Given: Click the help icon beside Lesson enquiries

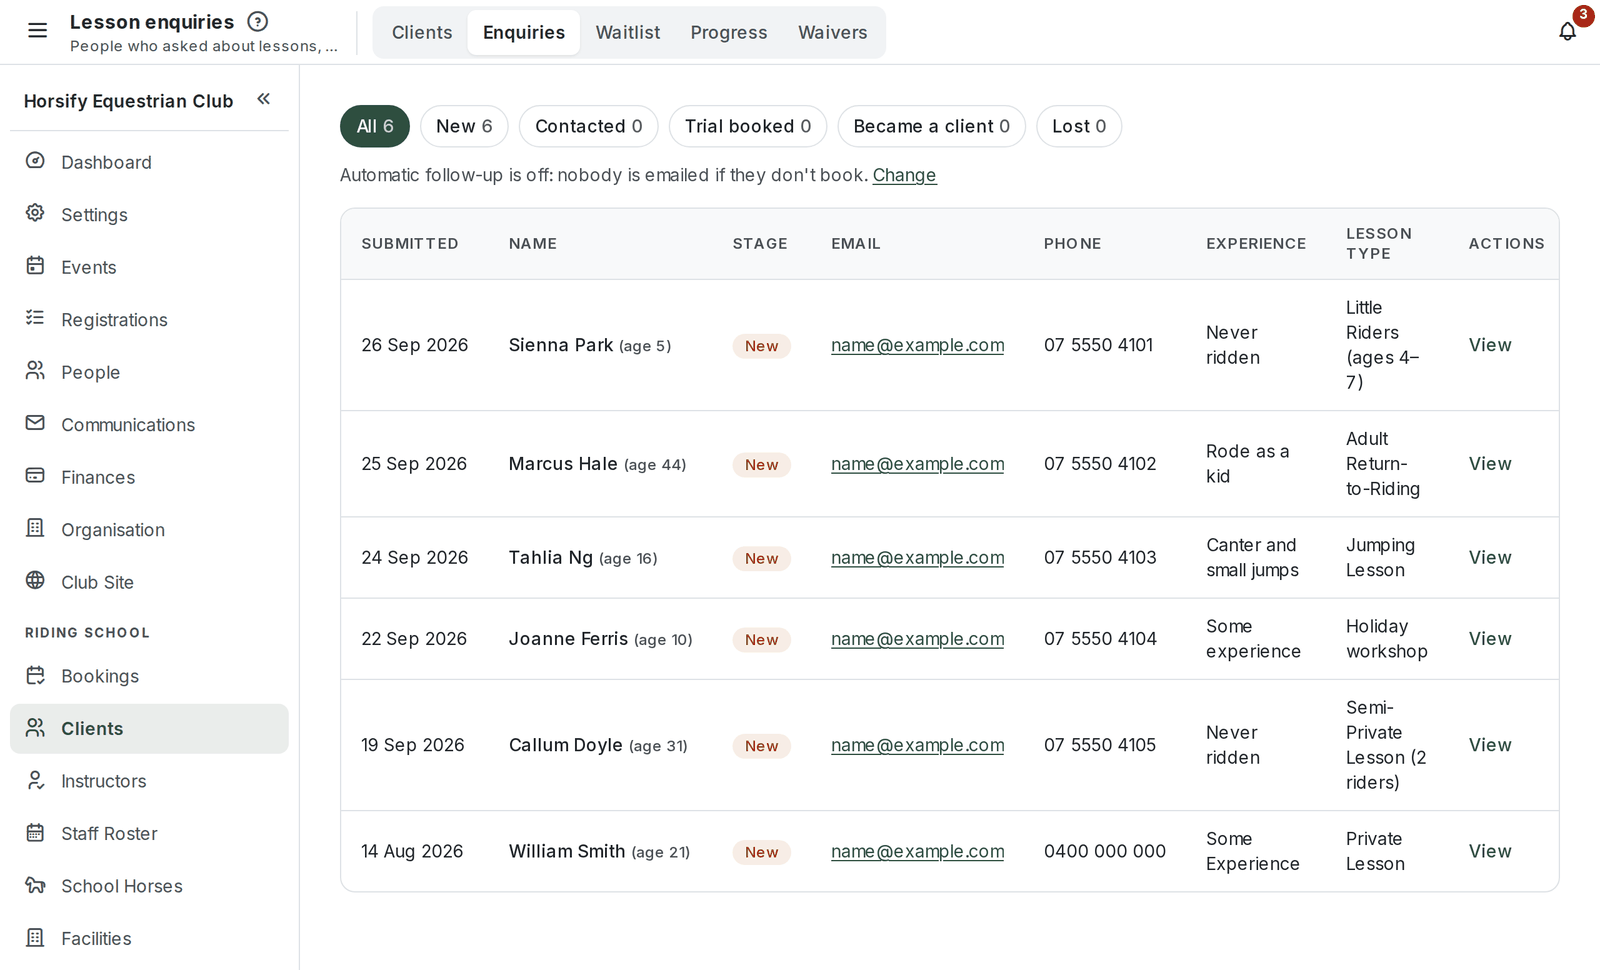Looking at the screenshot, I should [257, 21].
